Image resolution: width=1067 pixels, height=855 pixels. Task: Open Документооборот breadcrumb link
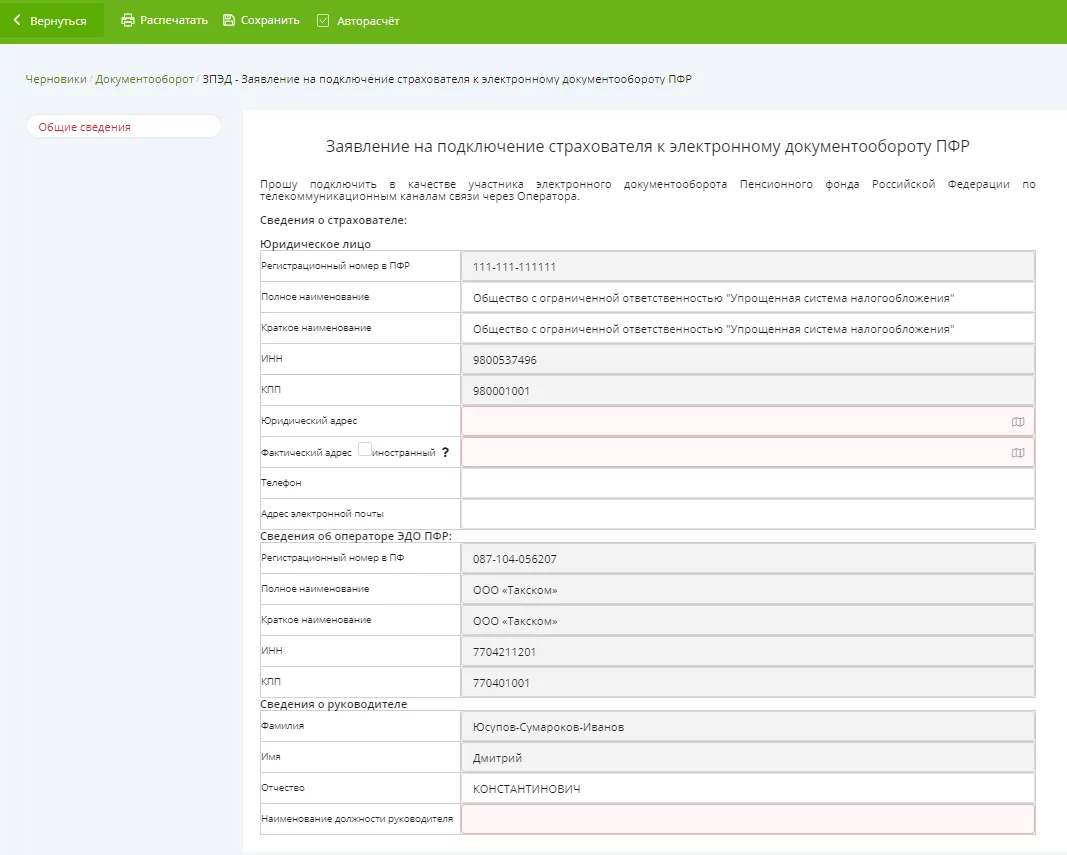(x=145, y=79)
